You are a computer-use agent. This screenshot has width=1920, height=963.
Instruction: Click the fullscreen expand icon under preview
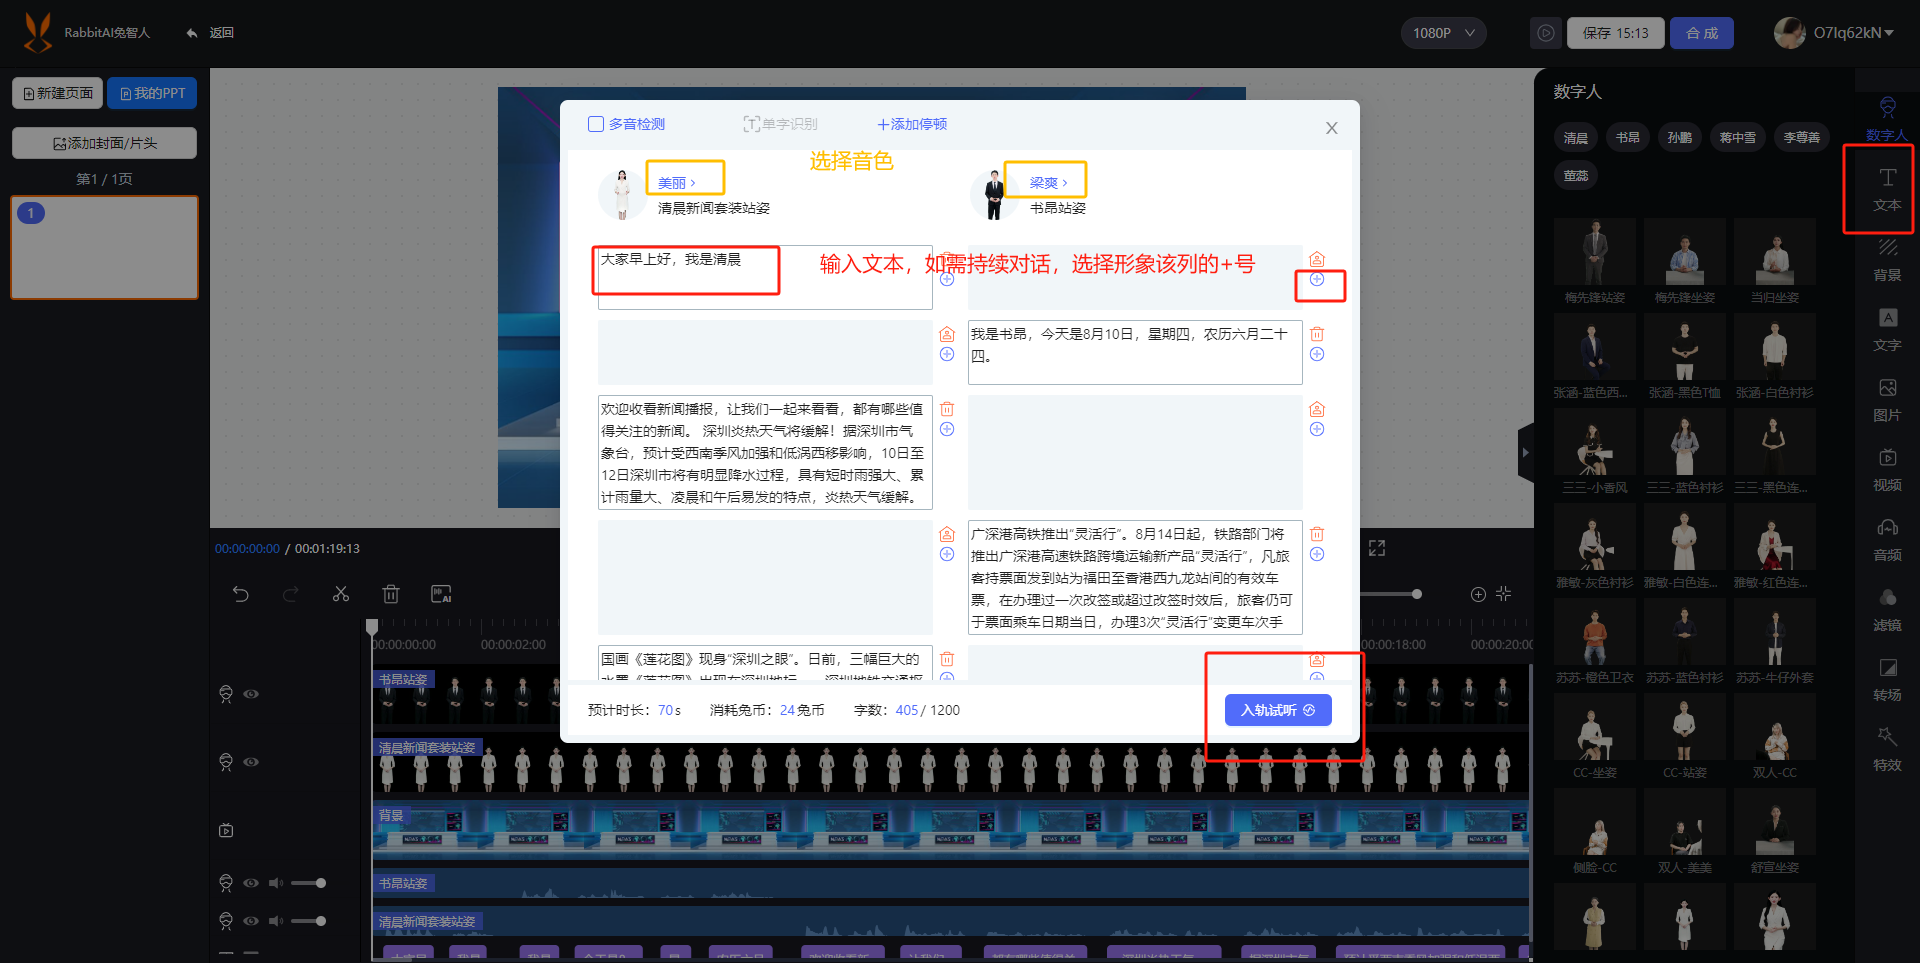pos(1377,548)
